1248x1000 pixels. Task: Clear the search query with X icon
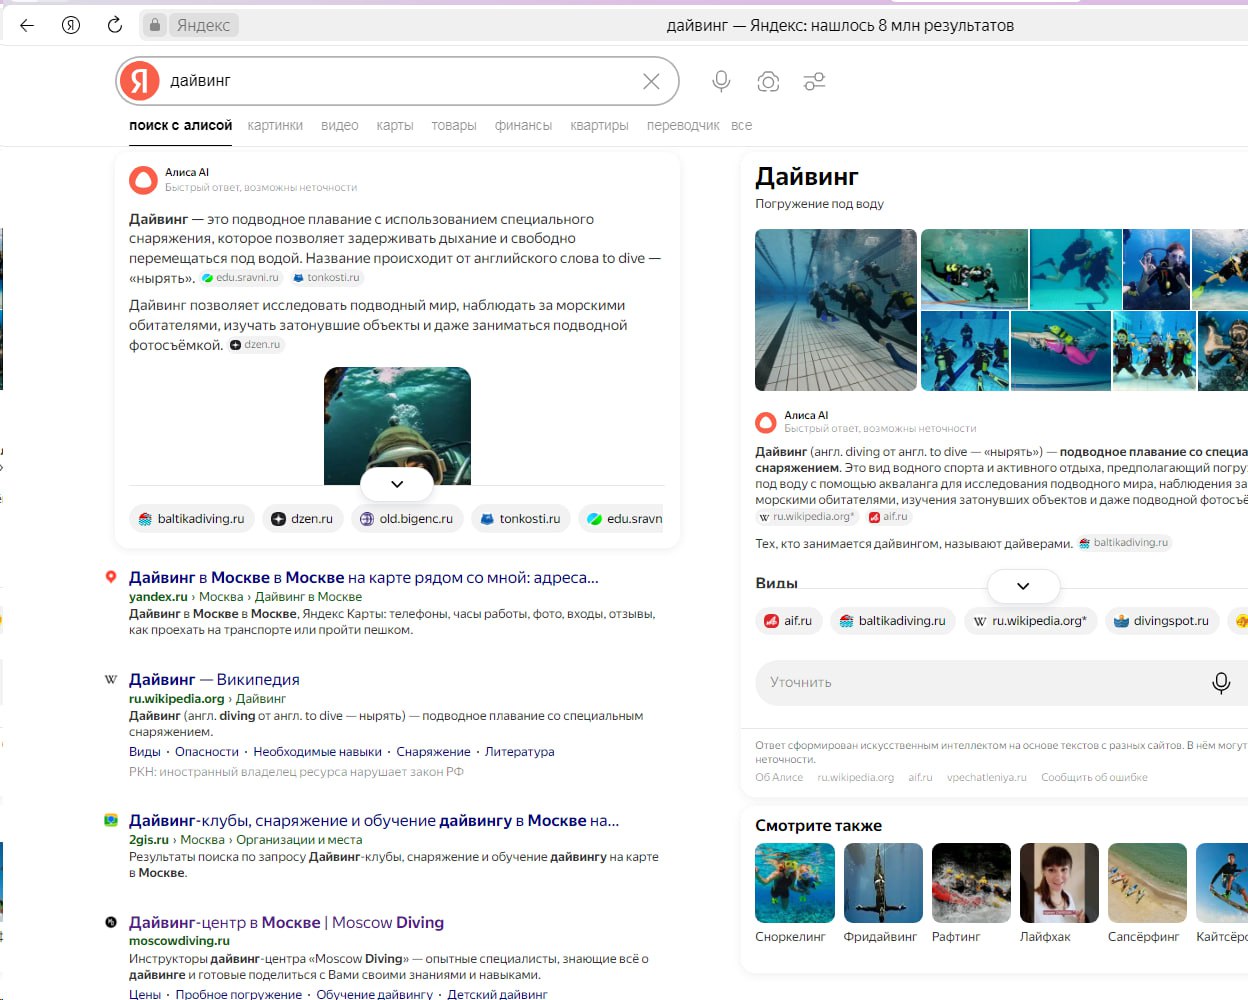(651, 81)
